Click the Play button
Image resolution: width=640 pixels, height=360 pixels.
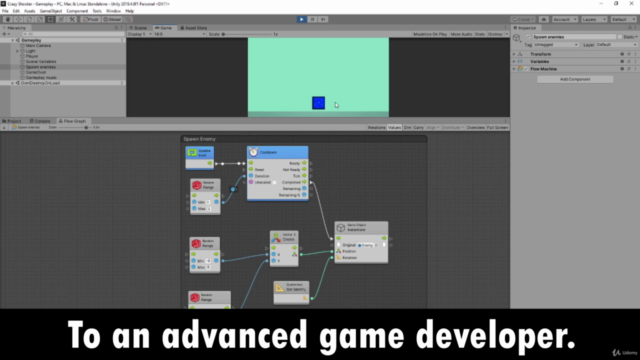(301, 19)
